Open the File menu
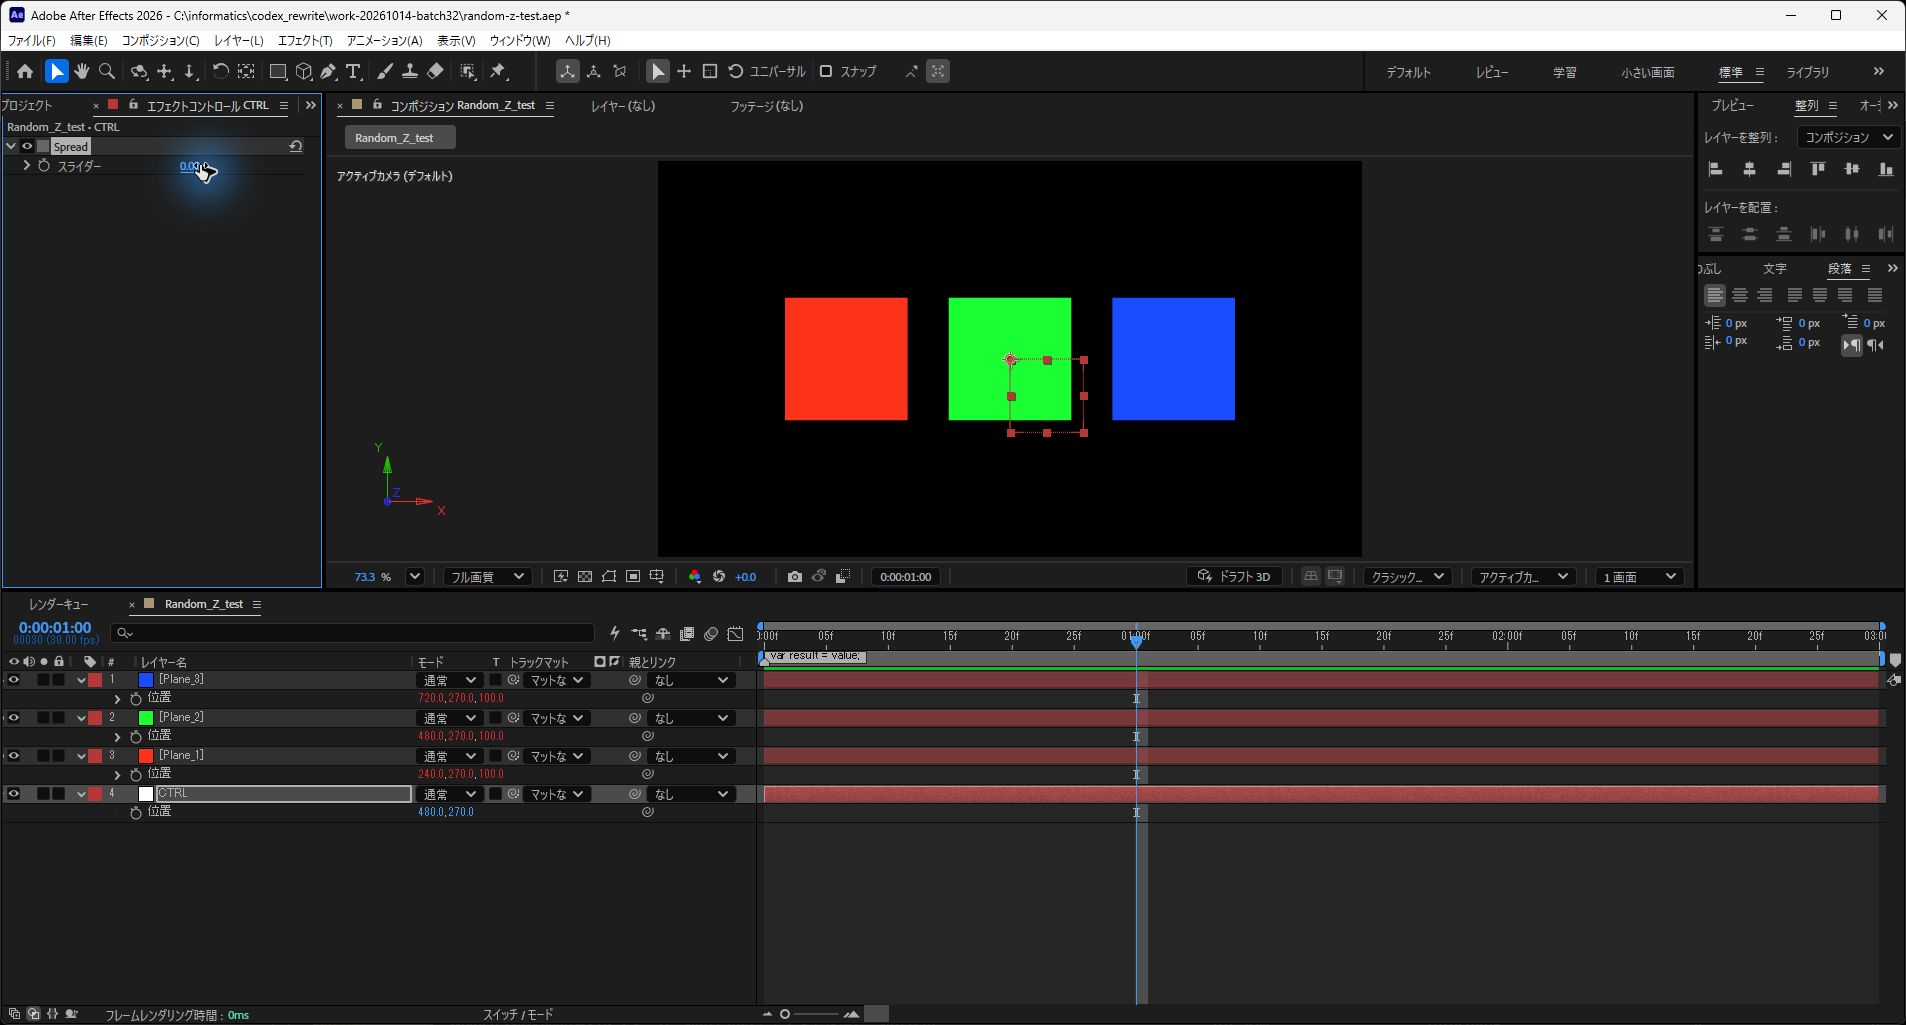Image resolution: width=1906 pixels, height=1025 pixels. pyautogui.click(x=31, y=41)
